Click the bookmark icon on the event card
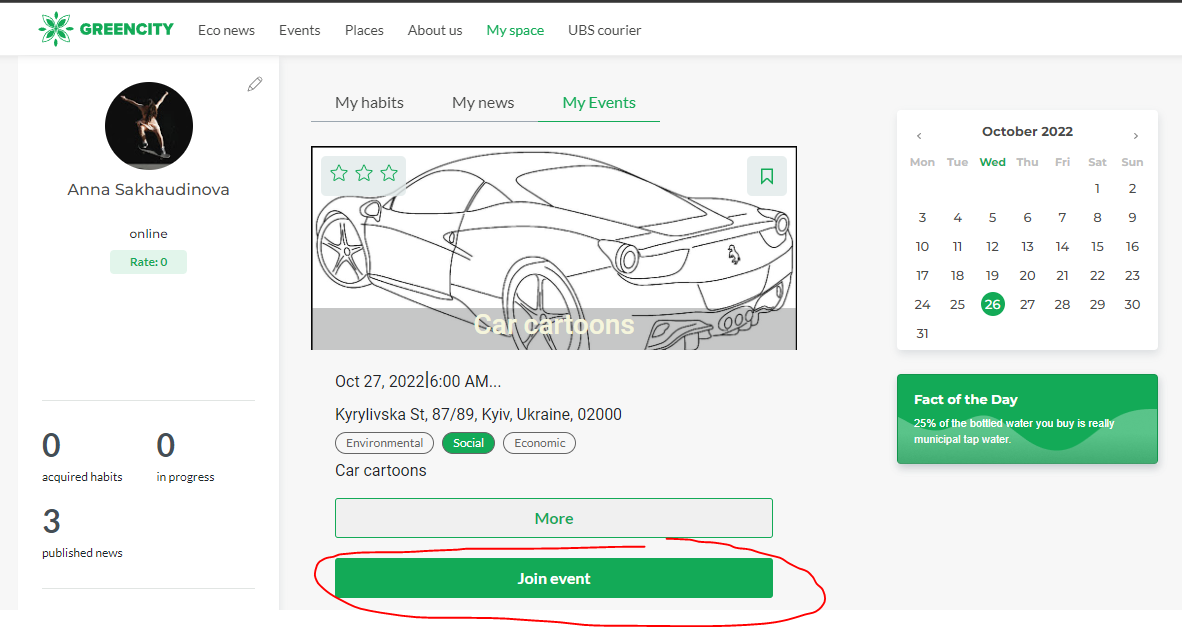The width and height of the screenshot is (1182, 627). (x=767, y=175)
